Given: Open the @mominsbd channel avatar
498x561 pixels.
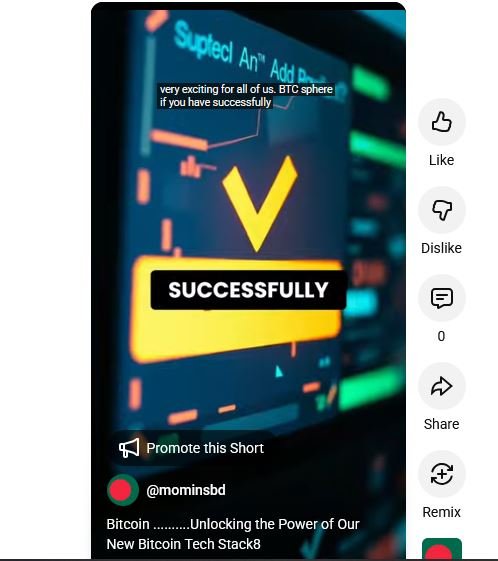Looking at the screenshot, I should pos(123,490).
